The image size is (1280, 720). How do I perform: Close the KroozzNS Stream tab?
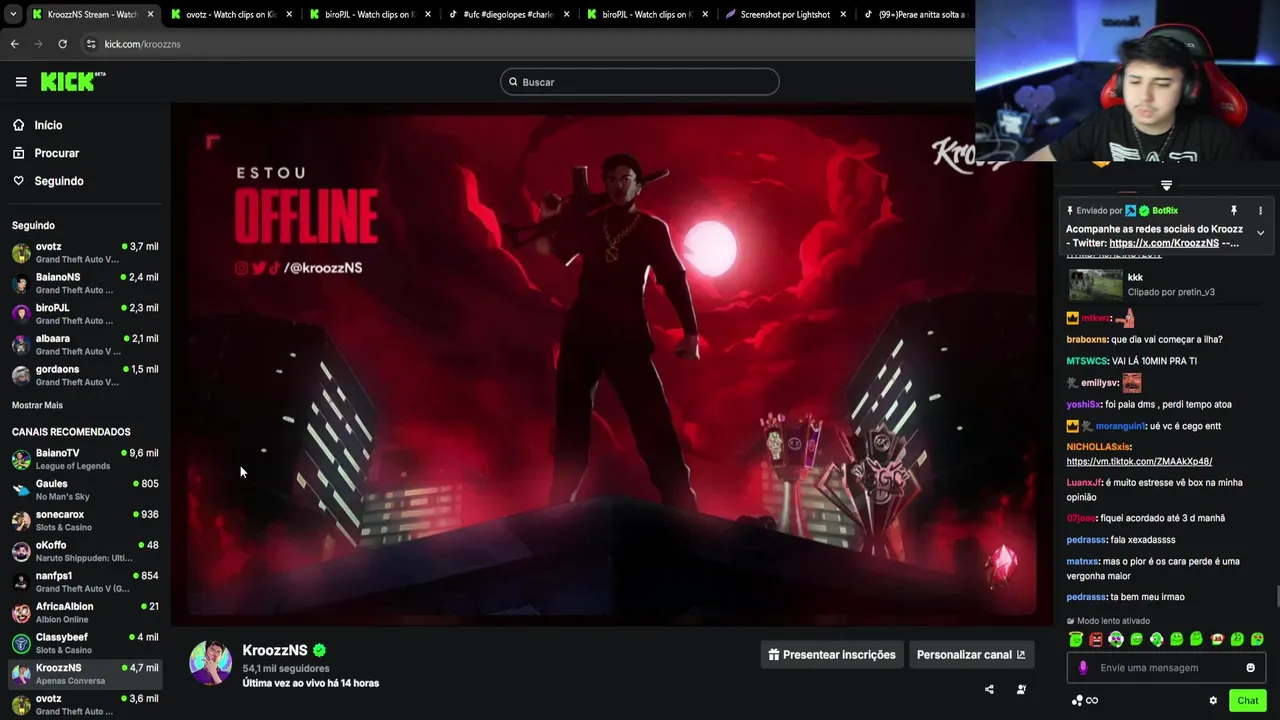(x=151, y=15)
